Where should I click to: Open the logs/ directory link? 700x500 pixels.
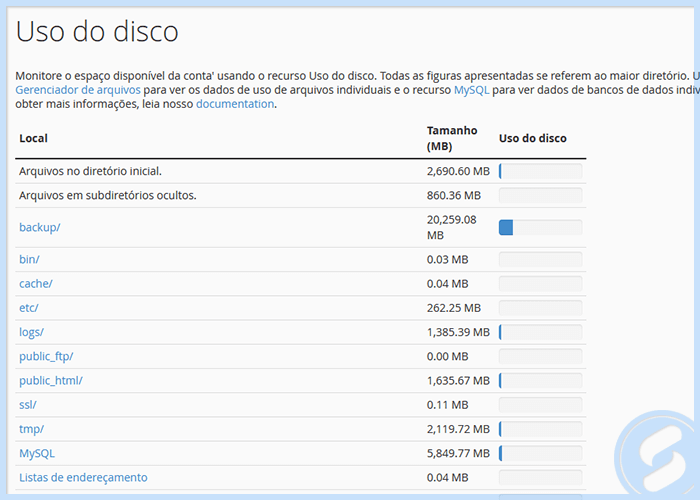[31, 332]
